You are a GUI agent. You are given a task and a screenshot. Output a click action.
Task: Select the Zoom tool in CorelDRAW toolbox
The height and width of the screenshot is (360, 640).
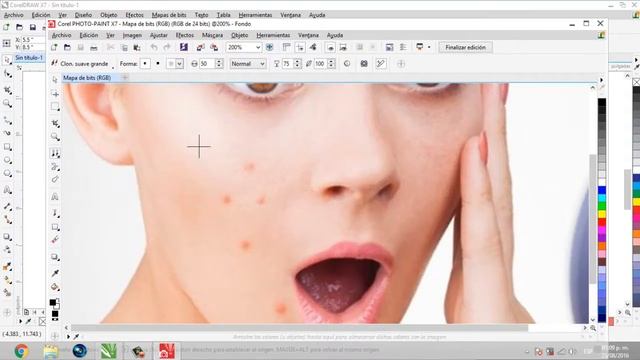coord(7,104)
